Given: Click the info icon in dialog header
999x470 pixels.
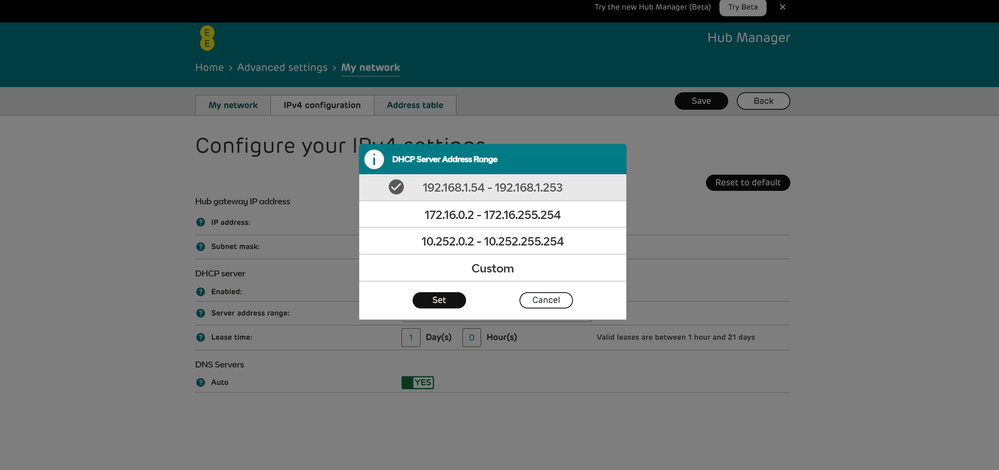Looking at the screenshot, I should [374, 159].
